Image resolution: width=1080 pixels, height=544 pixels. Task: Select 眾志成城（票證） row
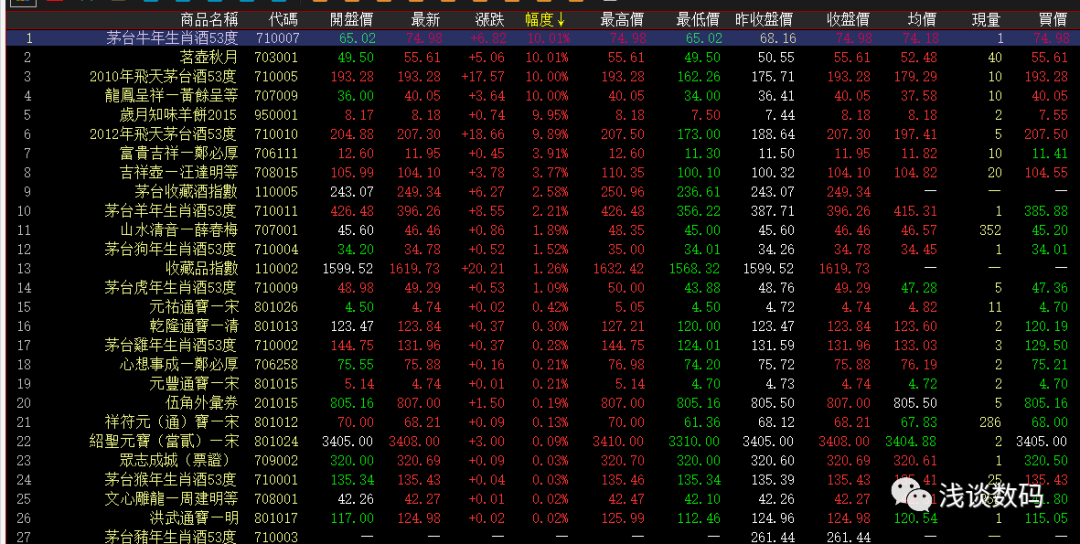click(543, 460)
